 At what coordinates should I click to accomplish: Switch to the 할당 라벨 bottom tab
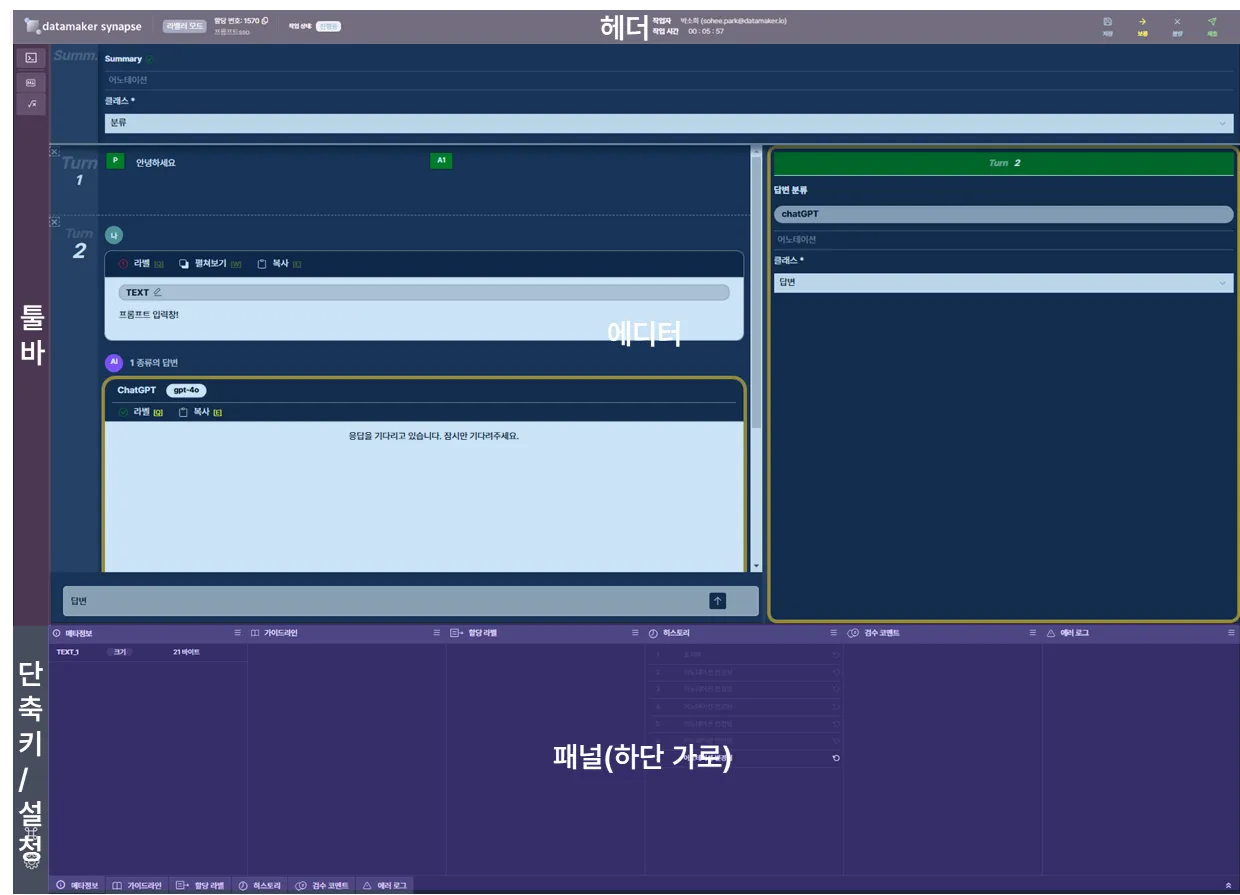pos(200,886)
